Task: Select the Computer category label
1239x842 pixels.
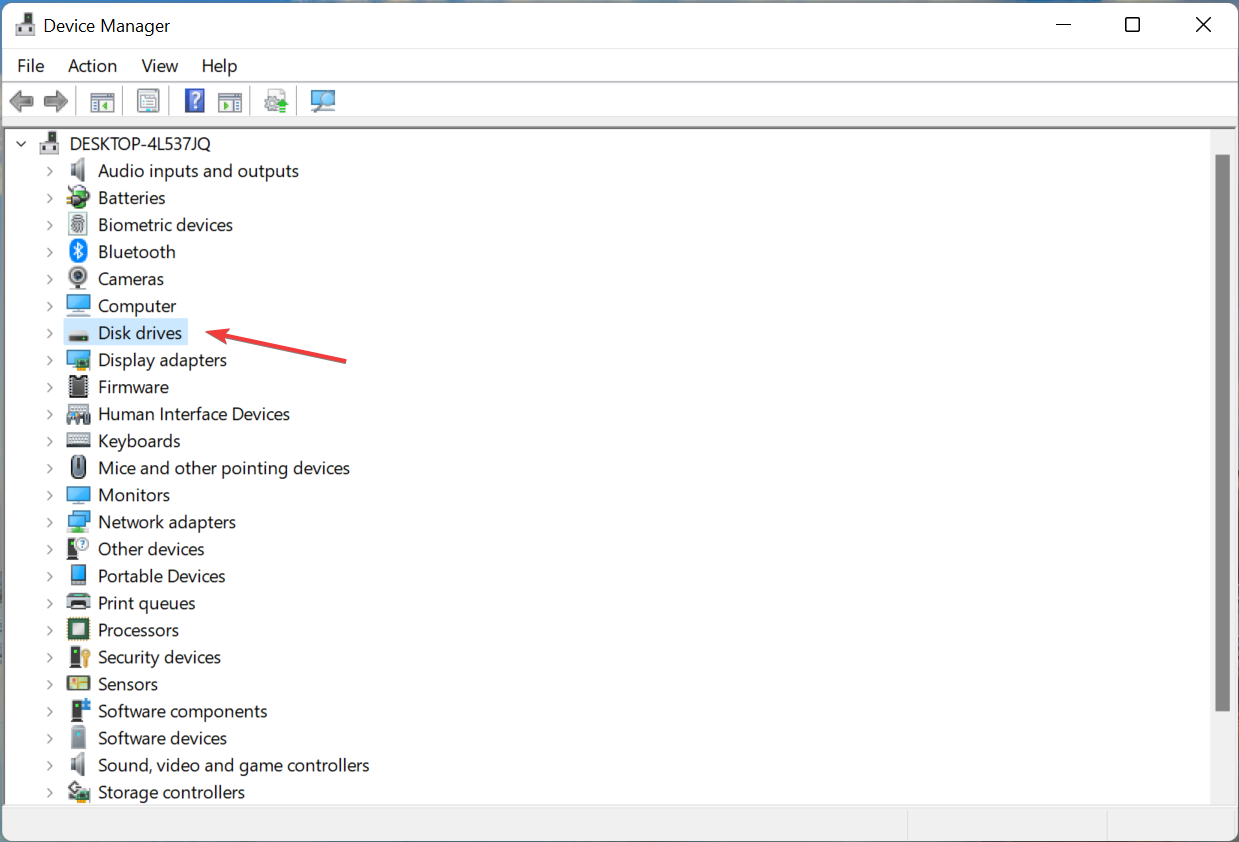Action: [137, 306]
